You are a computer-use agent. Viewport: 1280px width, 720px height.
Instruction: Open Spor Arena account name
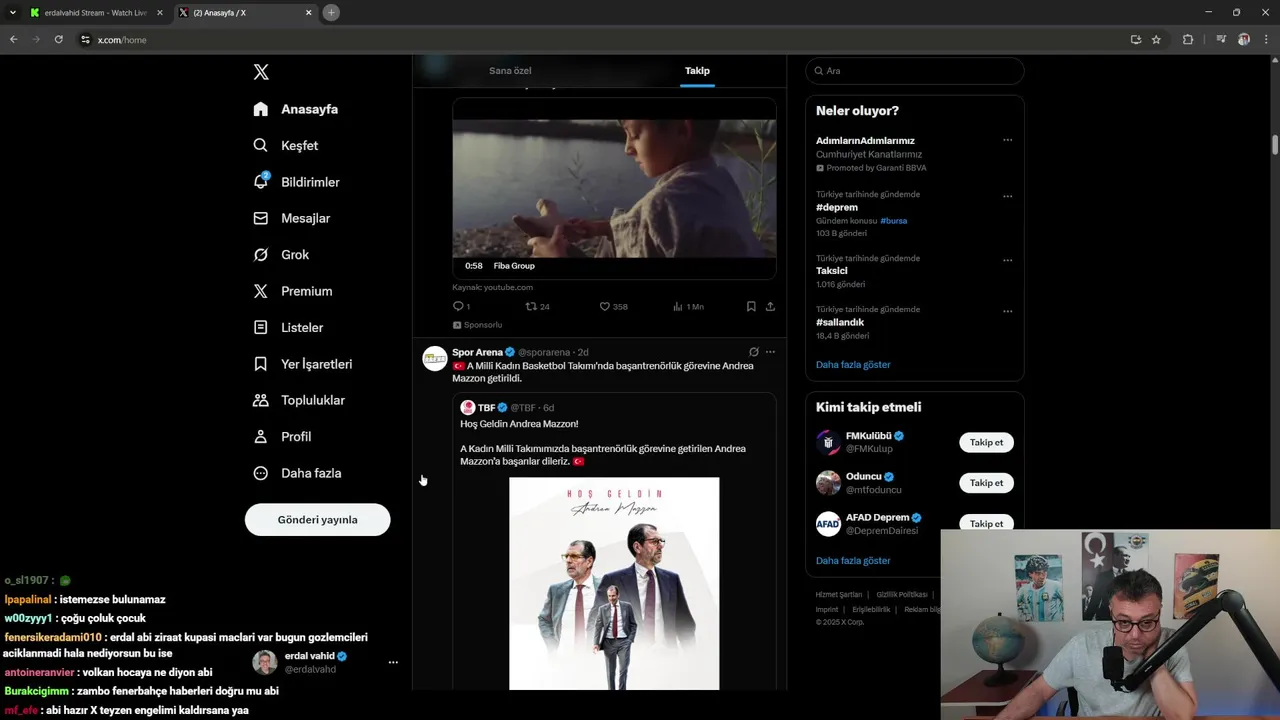(477, 352)
